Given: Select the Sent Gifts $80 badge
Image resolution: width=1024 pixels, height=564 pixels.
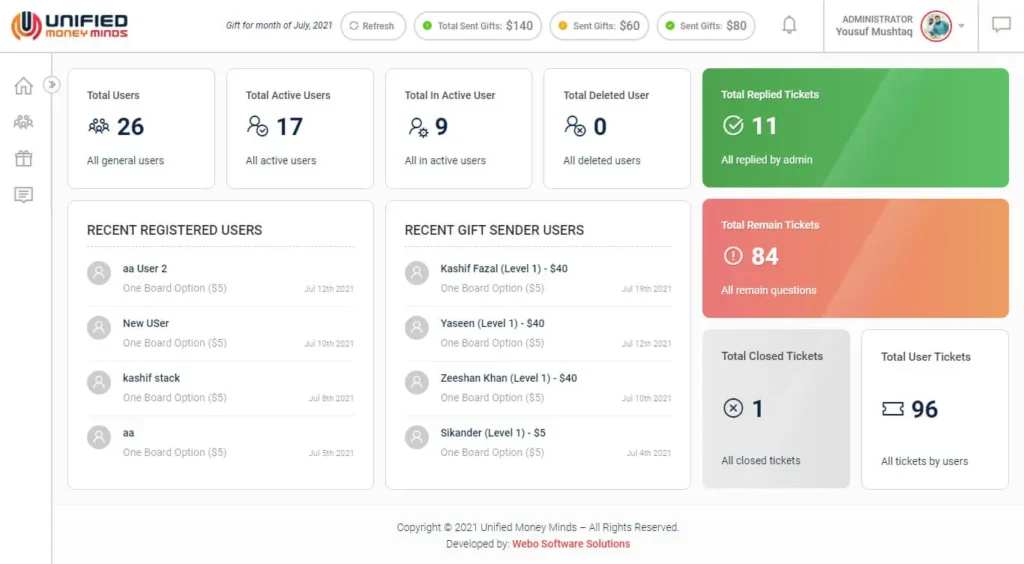Looking at the screenshot, I should tap(706, 26).
